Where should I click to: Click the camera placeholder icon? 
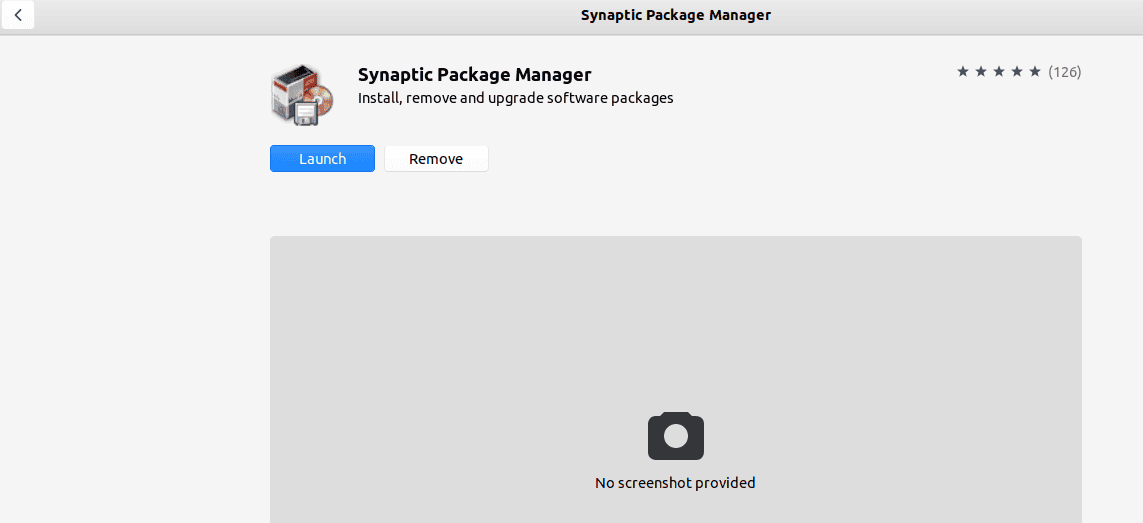point(676,436)
